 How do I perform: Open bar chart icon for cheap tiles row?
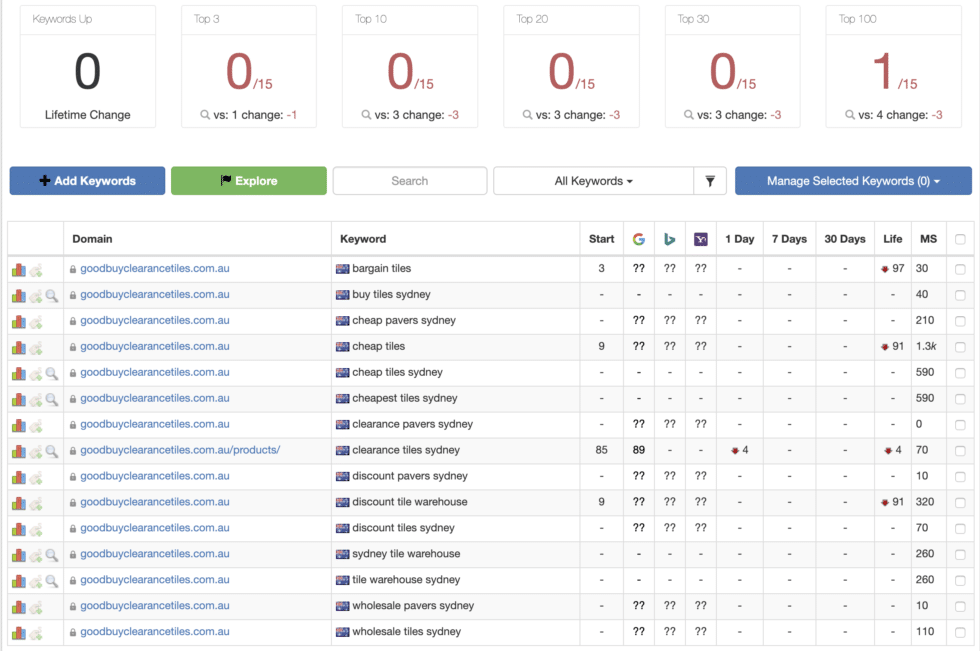click(x=19, y=347)
